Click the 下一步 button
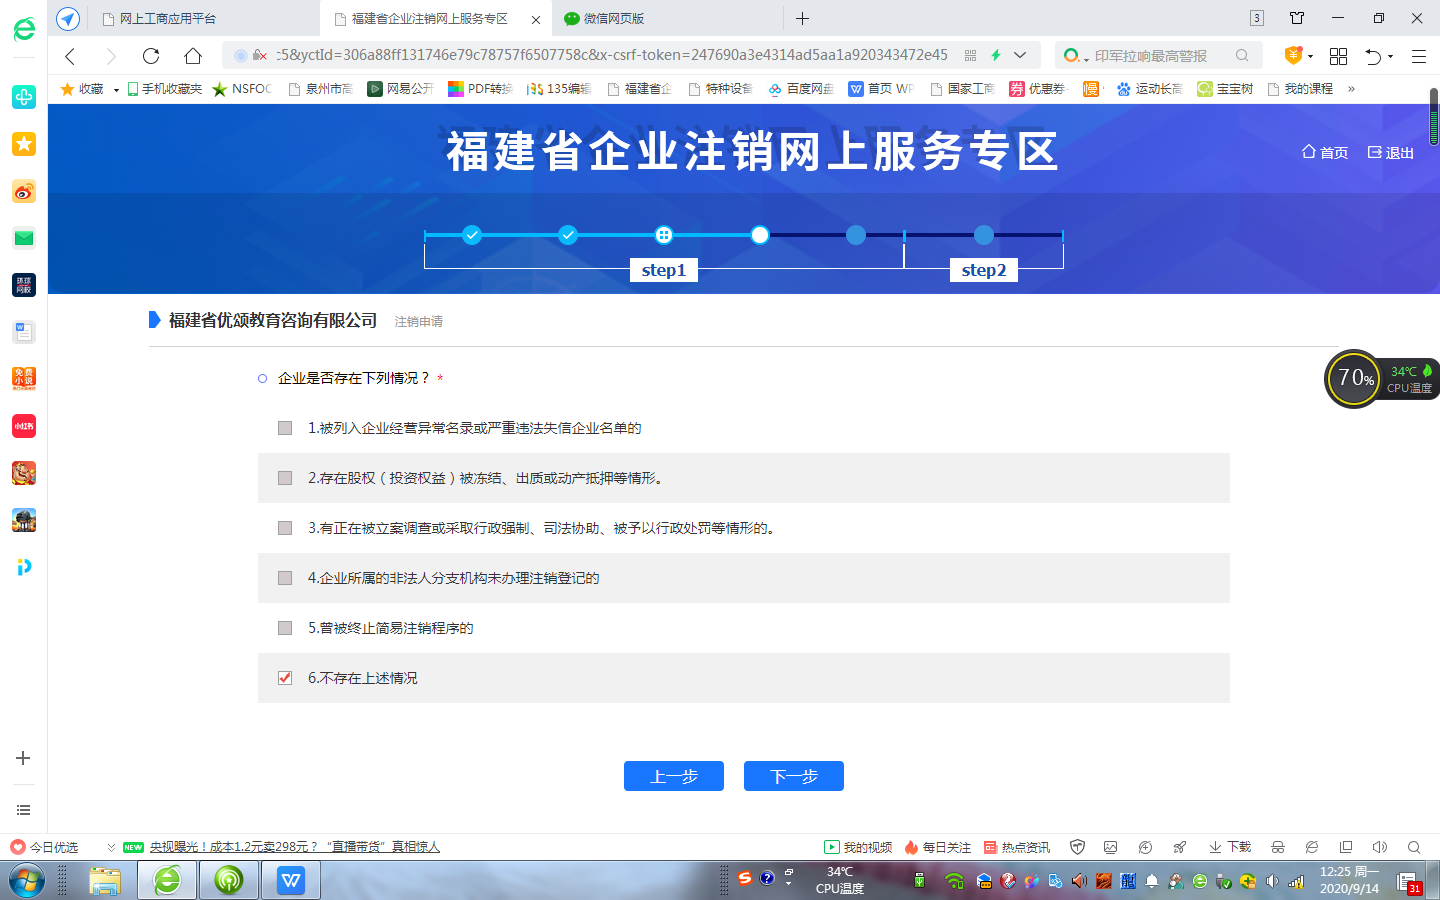The height and width of the screenshot is (900, 1440). (793, 776)
